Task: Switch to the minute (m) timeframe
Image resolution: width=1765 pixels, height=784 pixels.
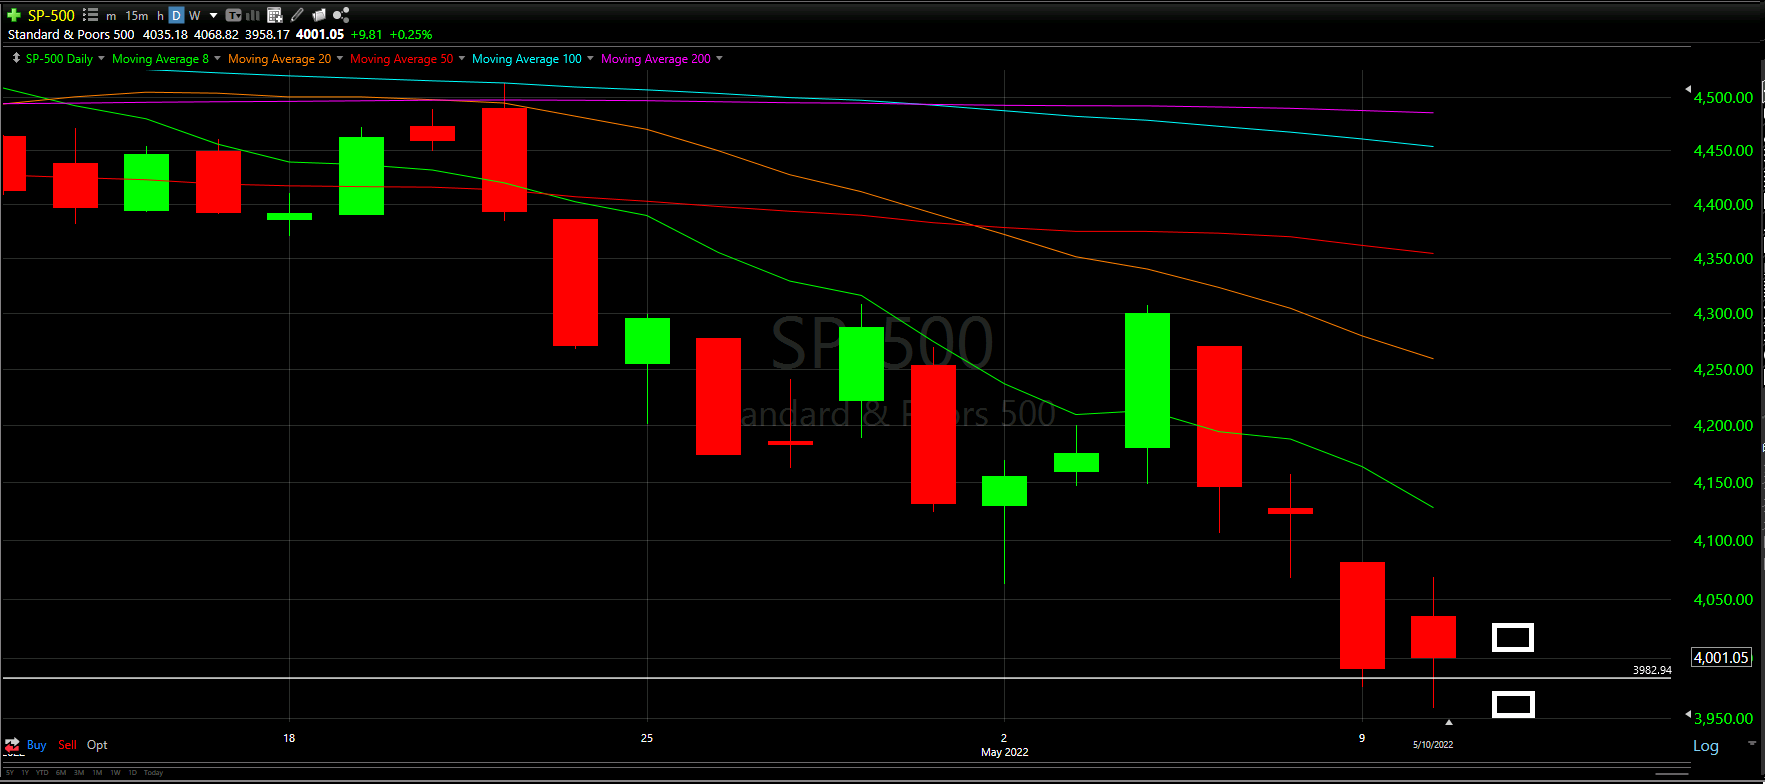Action: point(111,16)
